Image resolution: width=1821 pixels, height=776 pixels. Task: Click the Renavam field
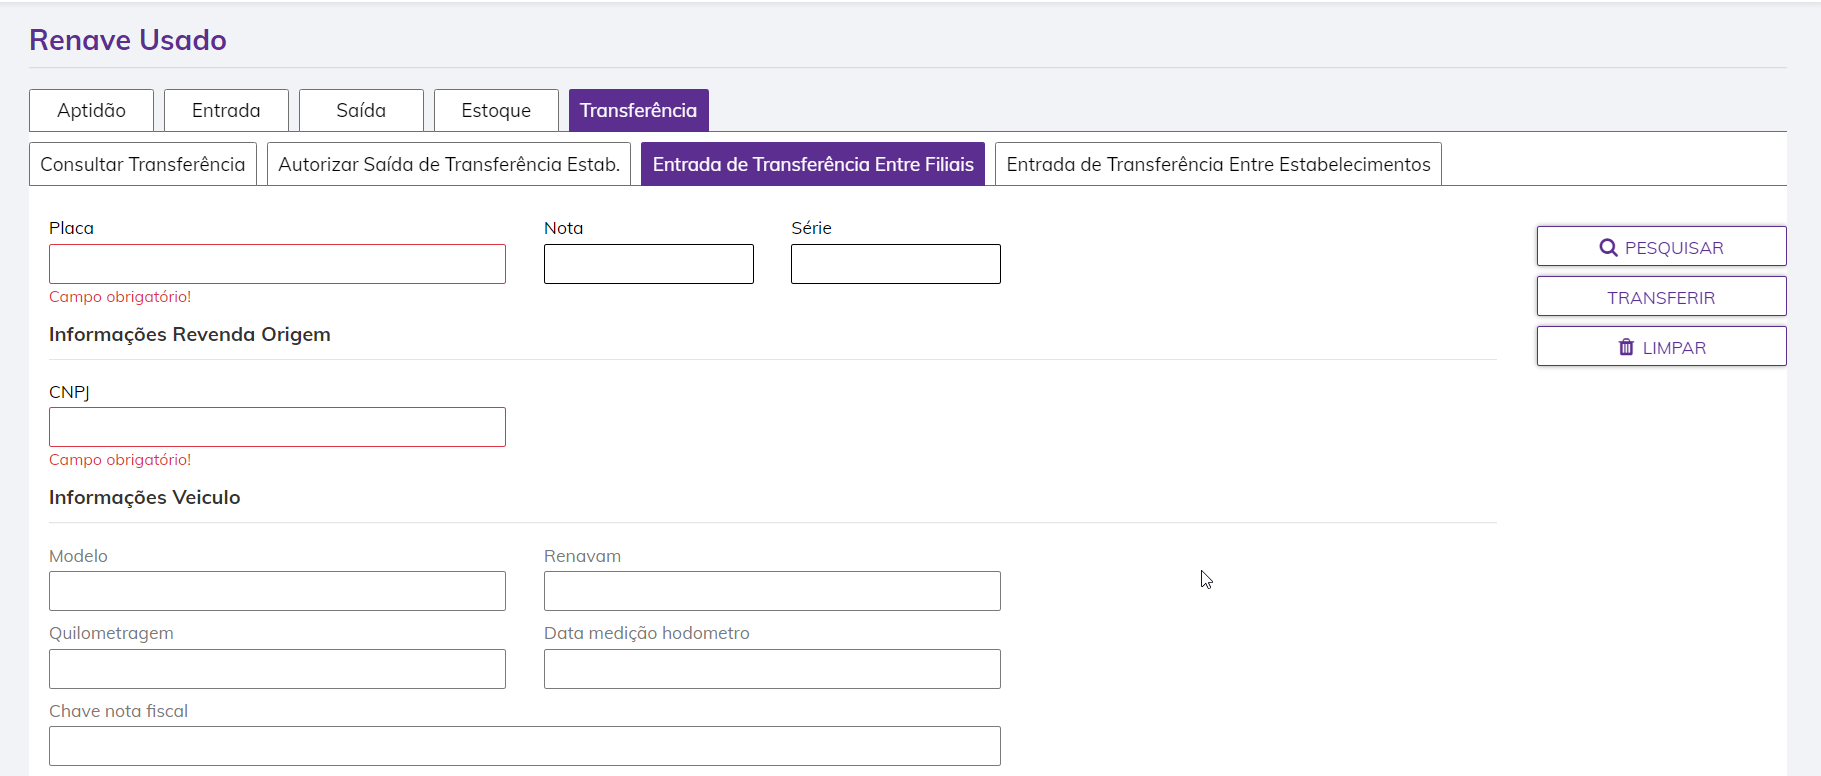pyautogui.click(x=772, y=591)
